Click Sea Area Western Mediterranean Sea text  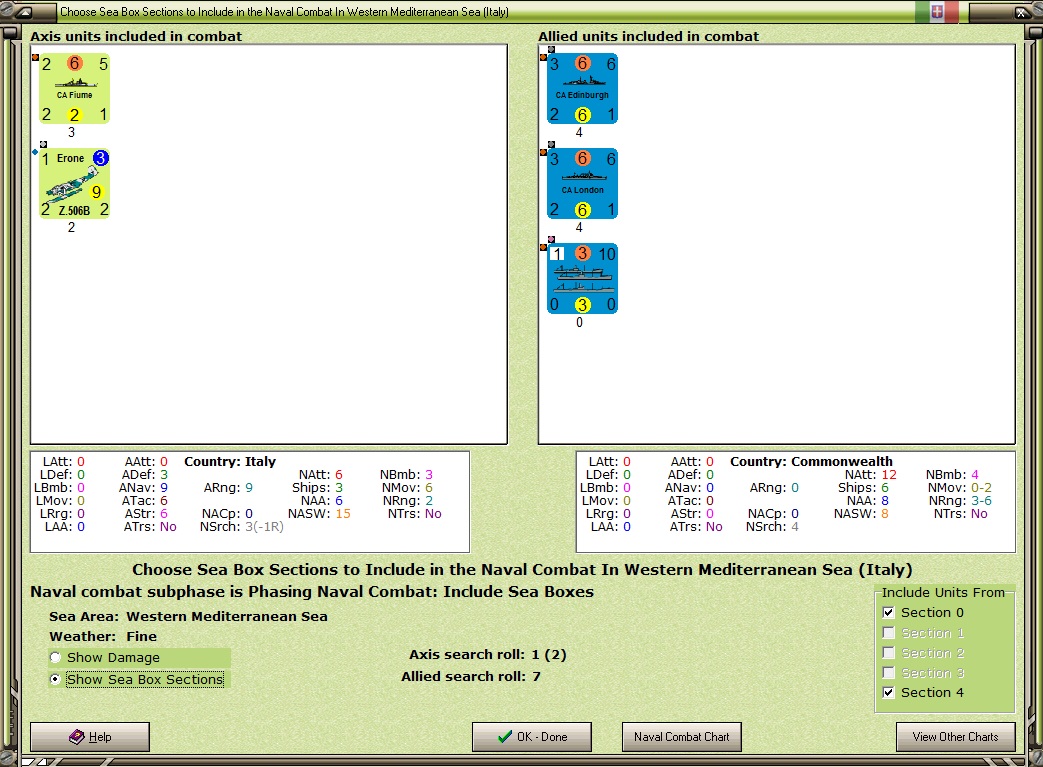click(x=188, y=617)
